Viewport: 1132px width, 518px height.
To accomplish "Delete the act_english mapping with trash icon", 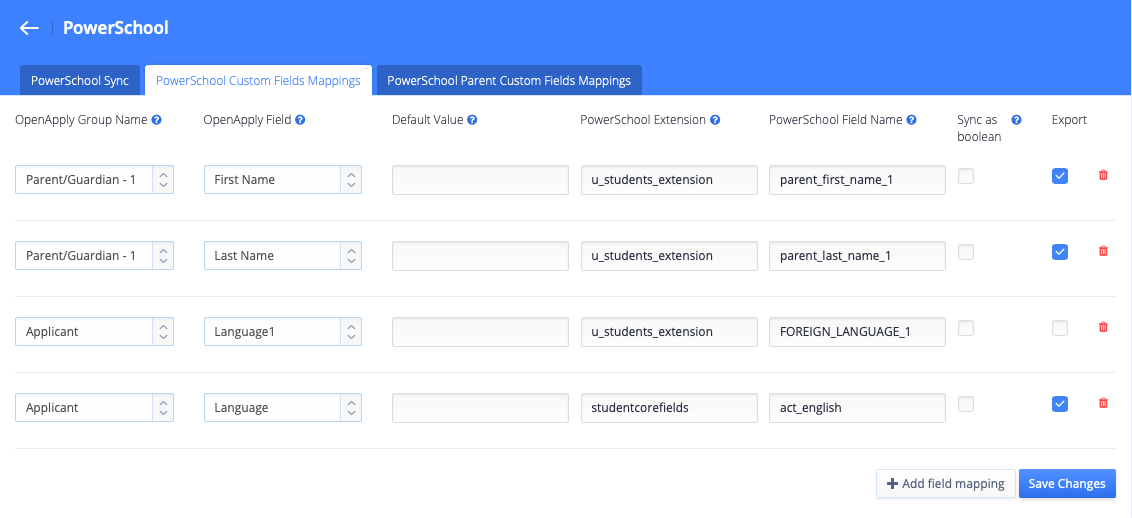I will (x=1102, y=403).
